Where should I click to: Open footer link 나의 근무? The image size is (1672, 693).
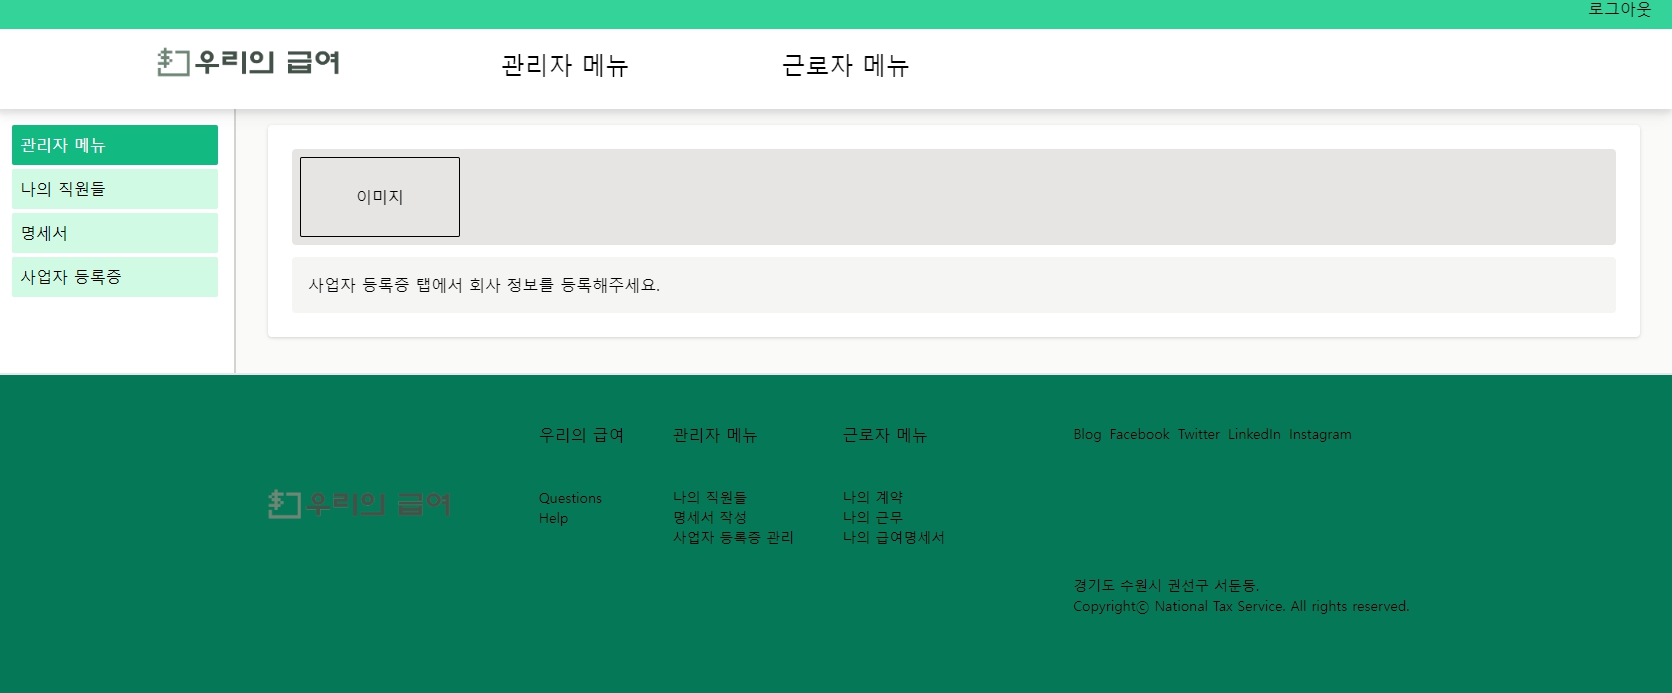click(x=873, y=517)
